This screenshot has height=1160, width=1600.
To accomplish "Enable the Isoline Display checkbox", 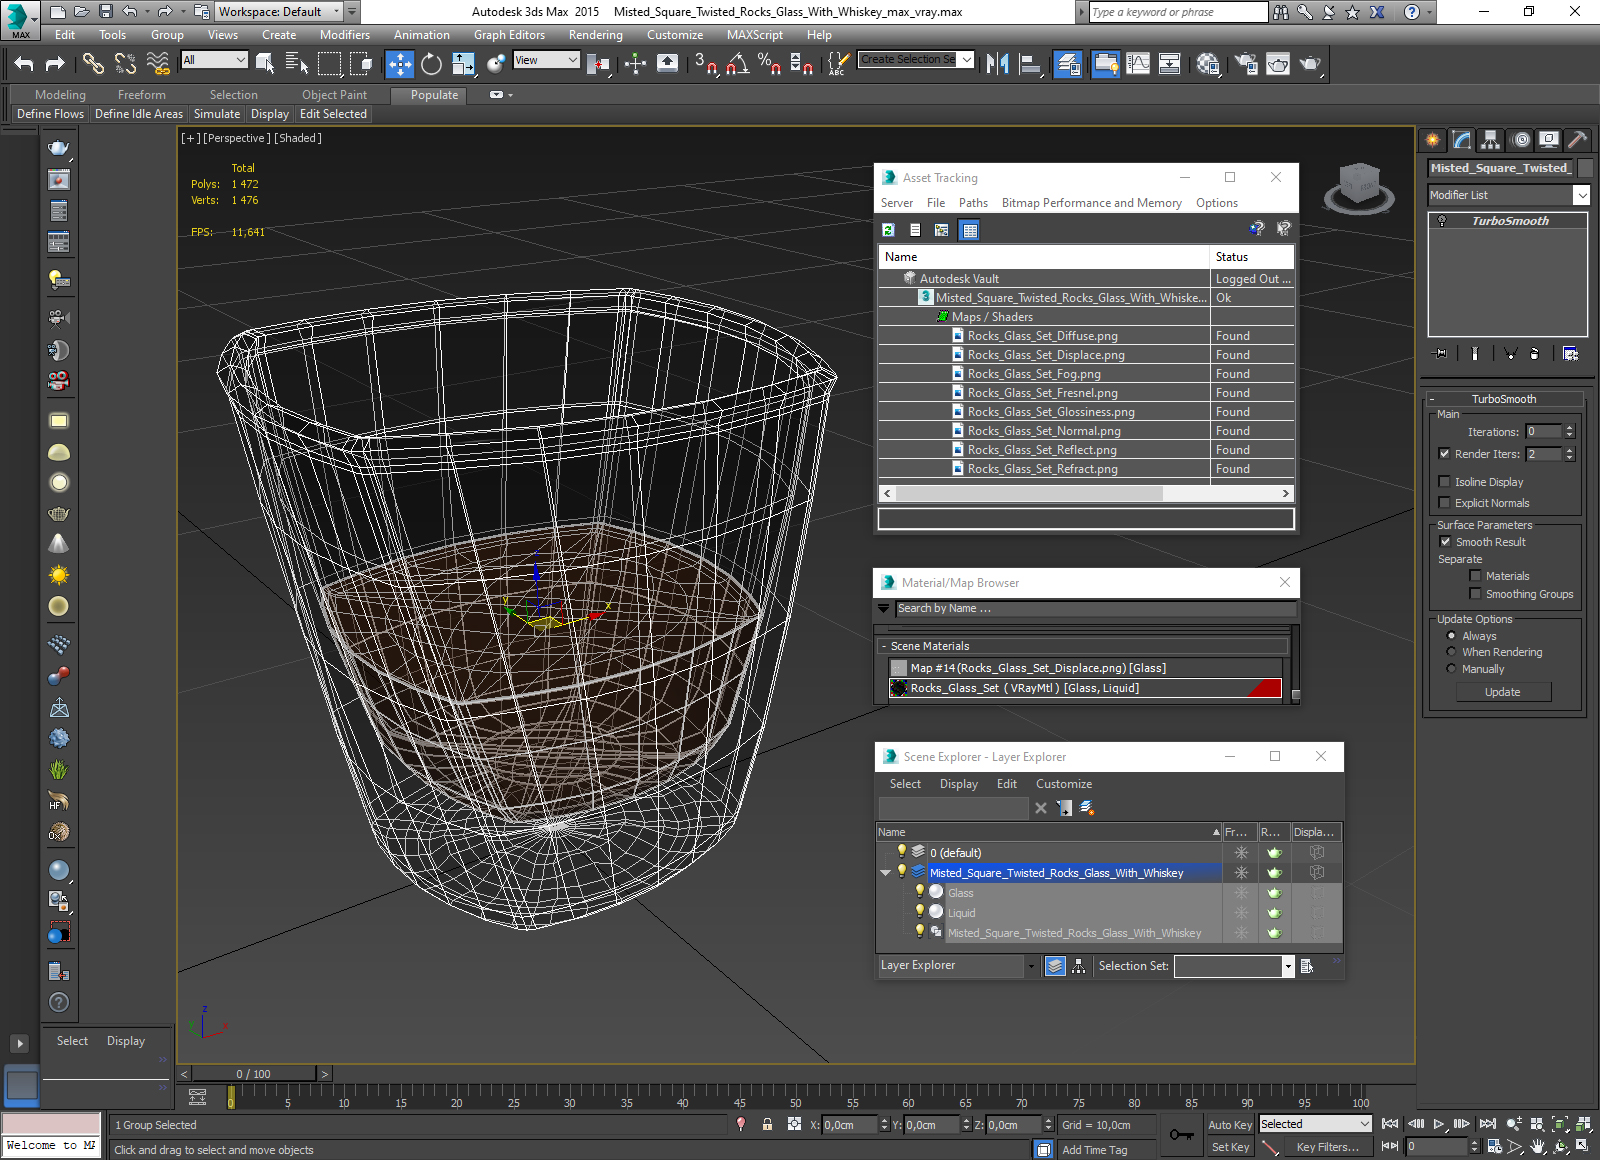I will (1444, 482).
